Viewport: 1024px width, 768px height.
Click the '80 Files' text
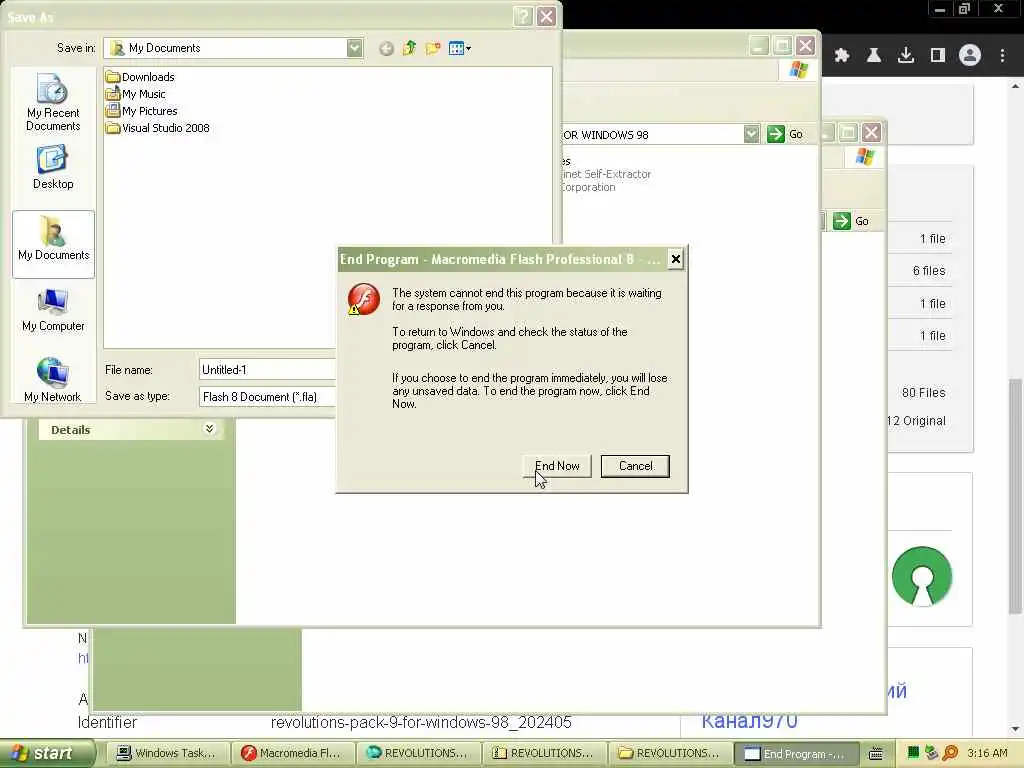[923, 392]
